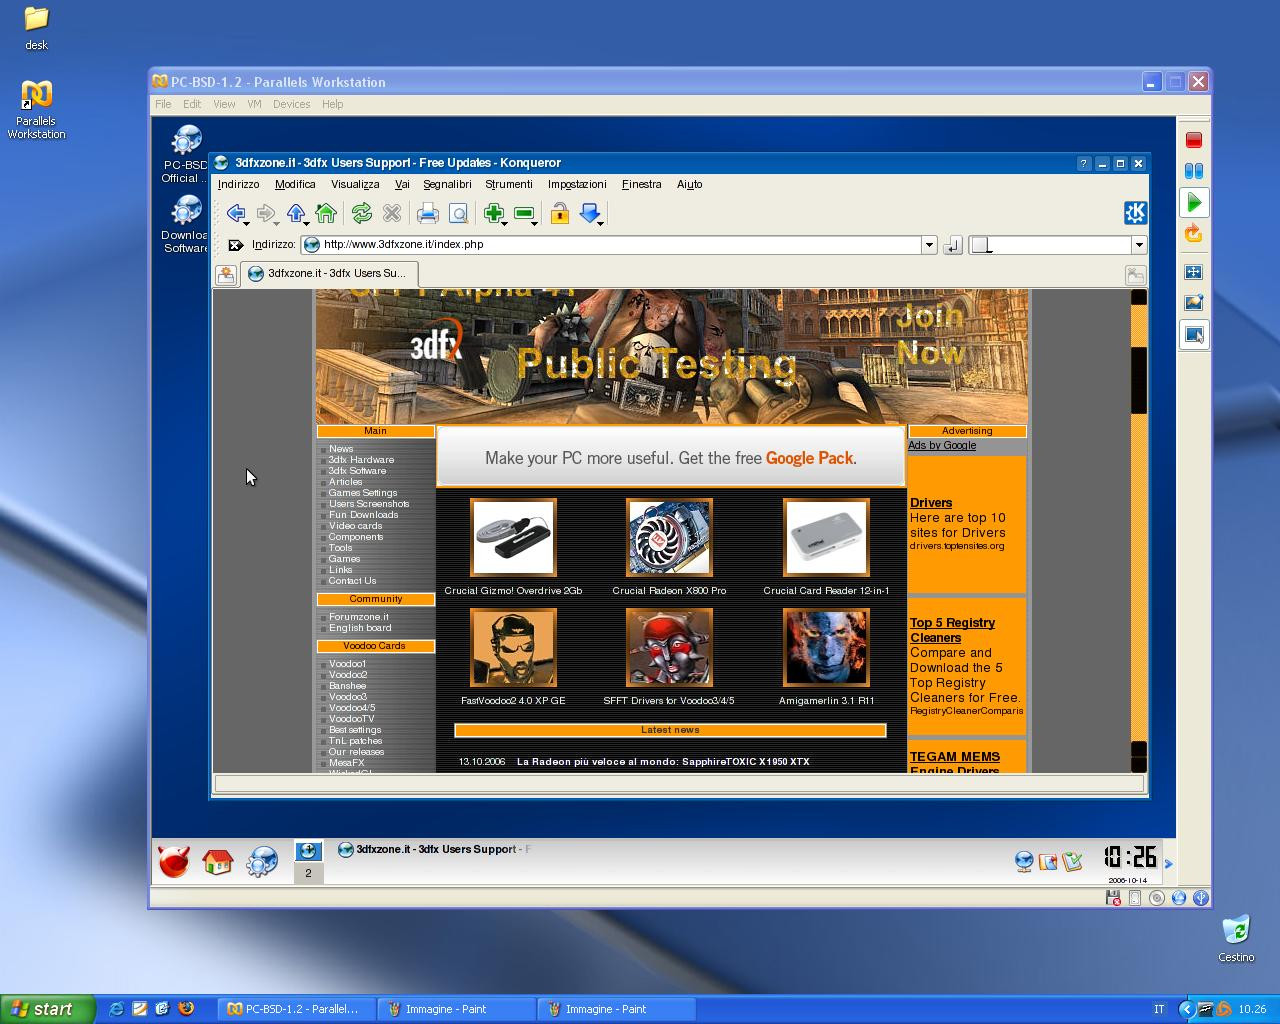
Task: Open the Indirizzo menu in Konqueror
Action: click(238, 184)
